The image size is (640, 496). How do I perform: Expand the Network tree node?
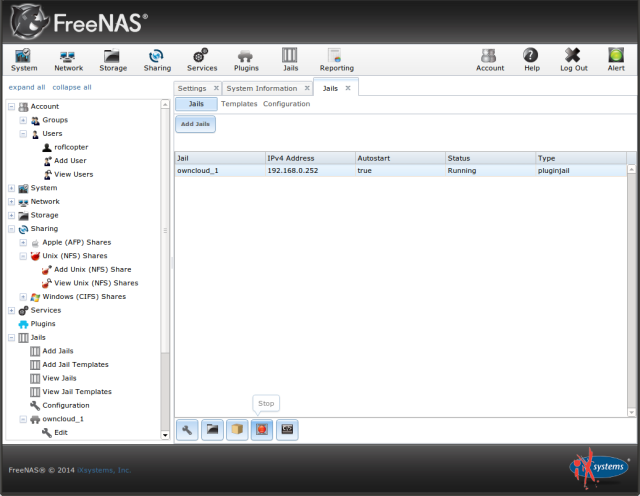[11, 202]
